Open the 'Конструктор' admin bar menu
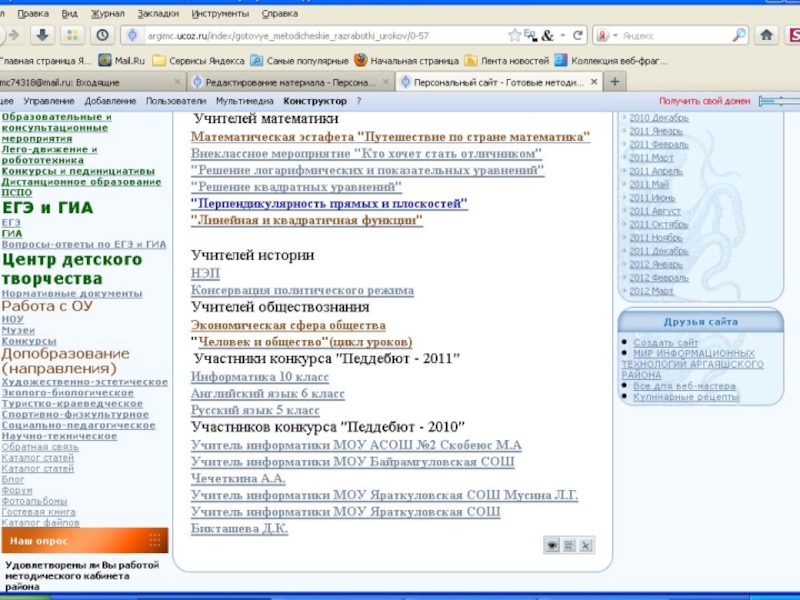This screenshot has height=600, width=800. (315, 101)
